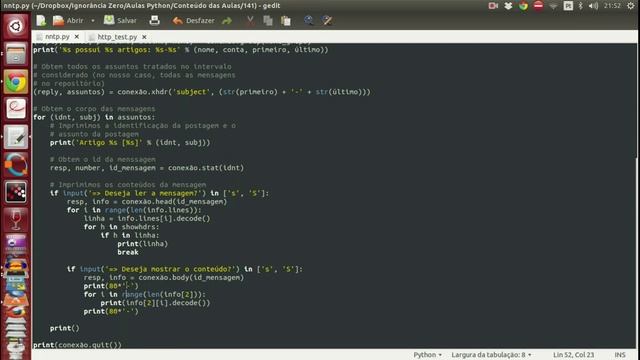Click the red no-entry tray icon
Image resolution: width=640 pixels, height=360 pixels.
click(538, 6)
